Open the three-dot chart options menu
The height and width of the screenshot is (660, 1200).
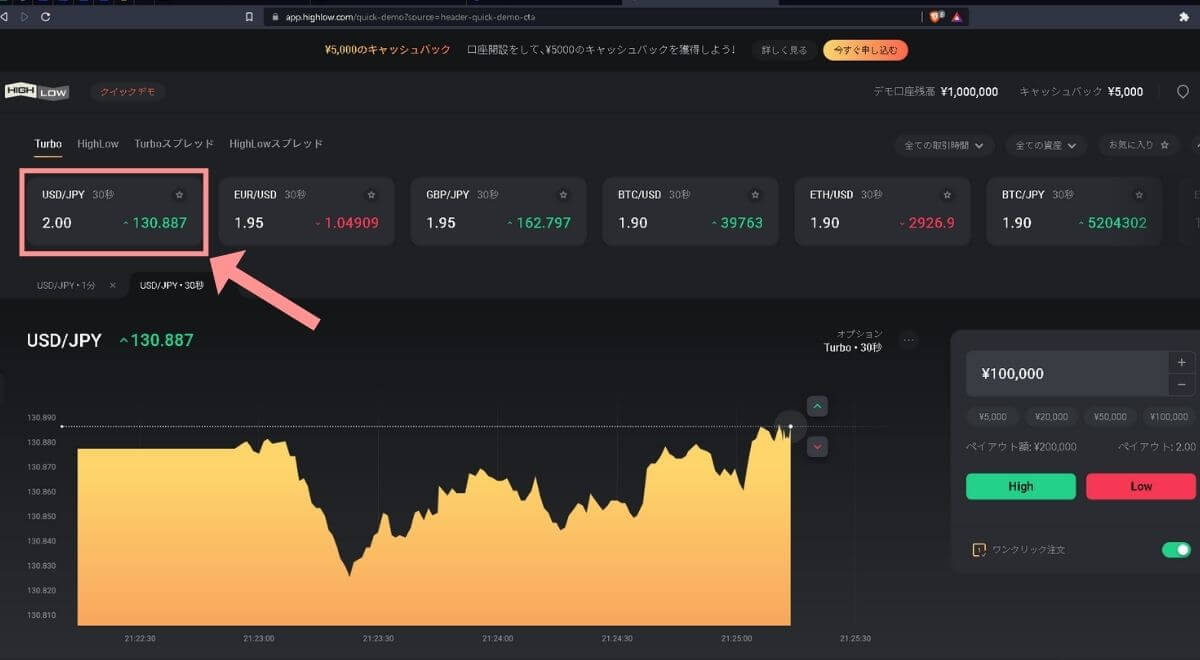pos(909,340)
